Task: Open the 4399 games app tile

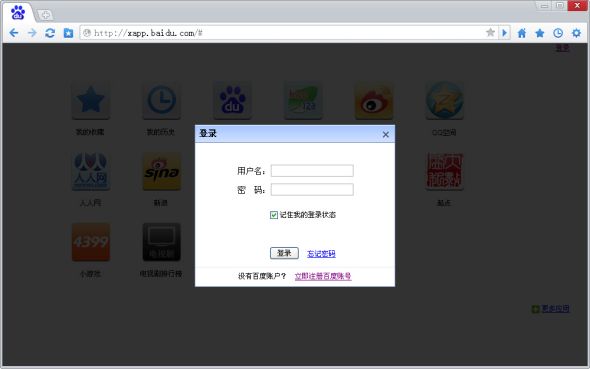Action: pyautogui.click(x=90, y=242)
